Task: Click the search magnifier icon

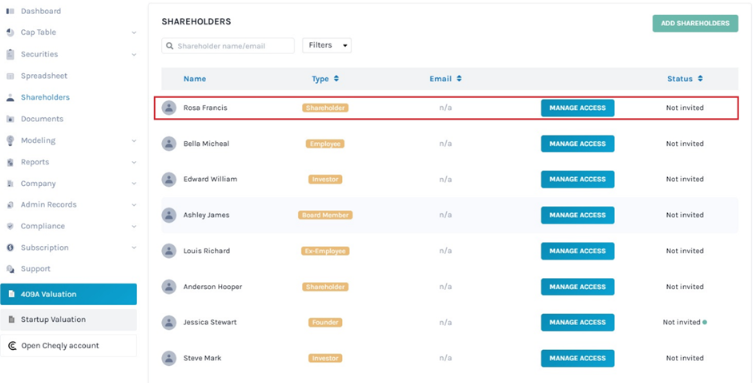Action: coord(170,46)
